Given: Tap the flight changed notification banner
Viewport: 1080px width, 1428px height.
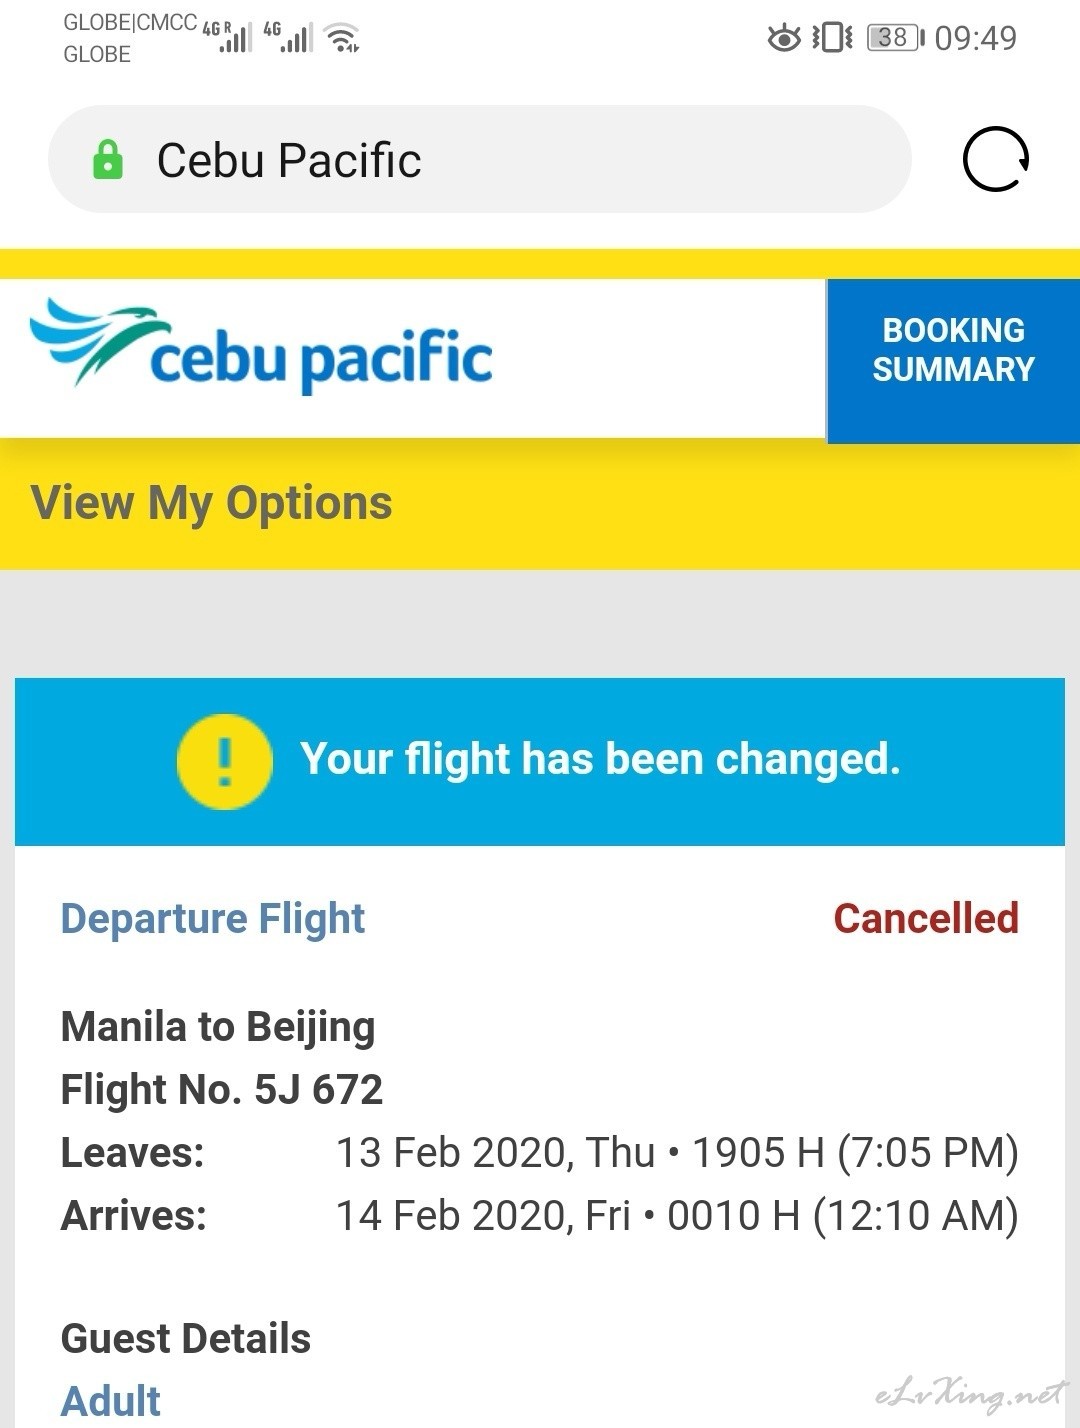Looking at the screenshot, I should (x=540, y=762).
